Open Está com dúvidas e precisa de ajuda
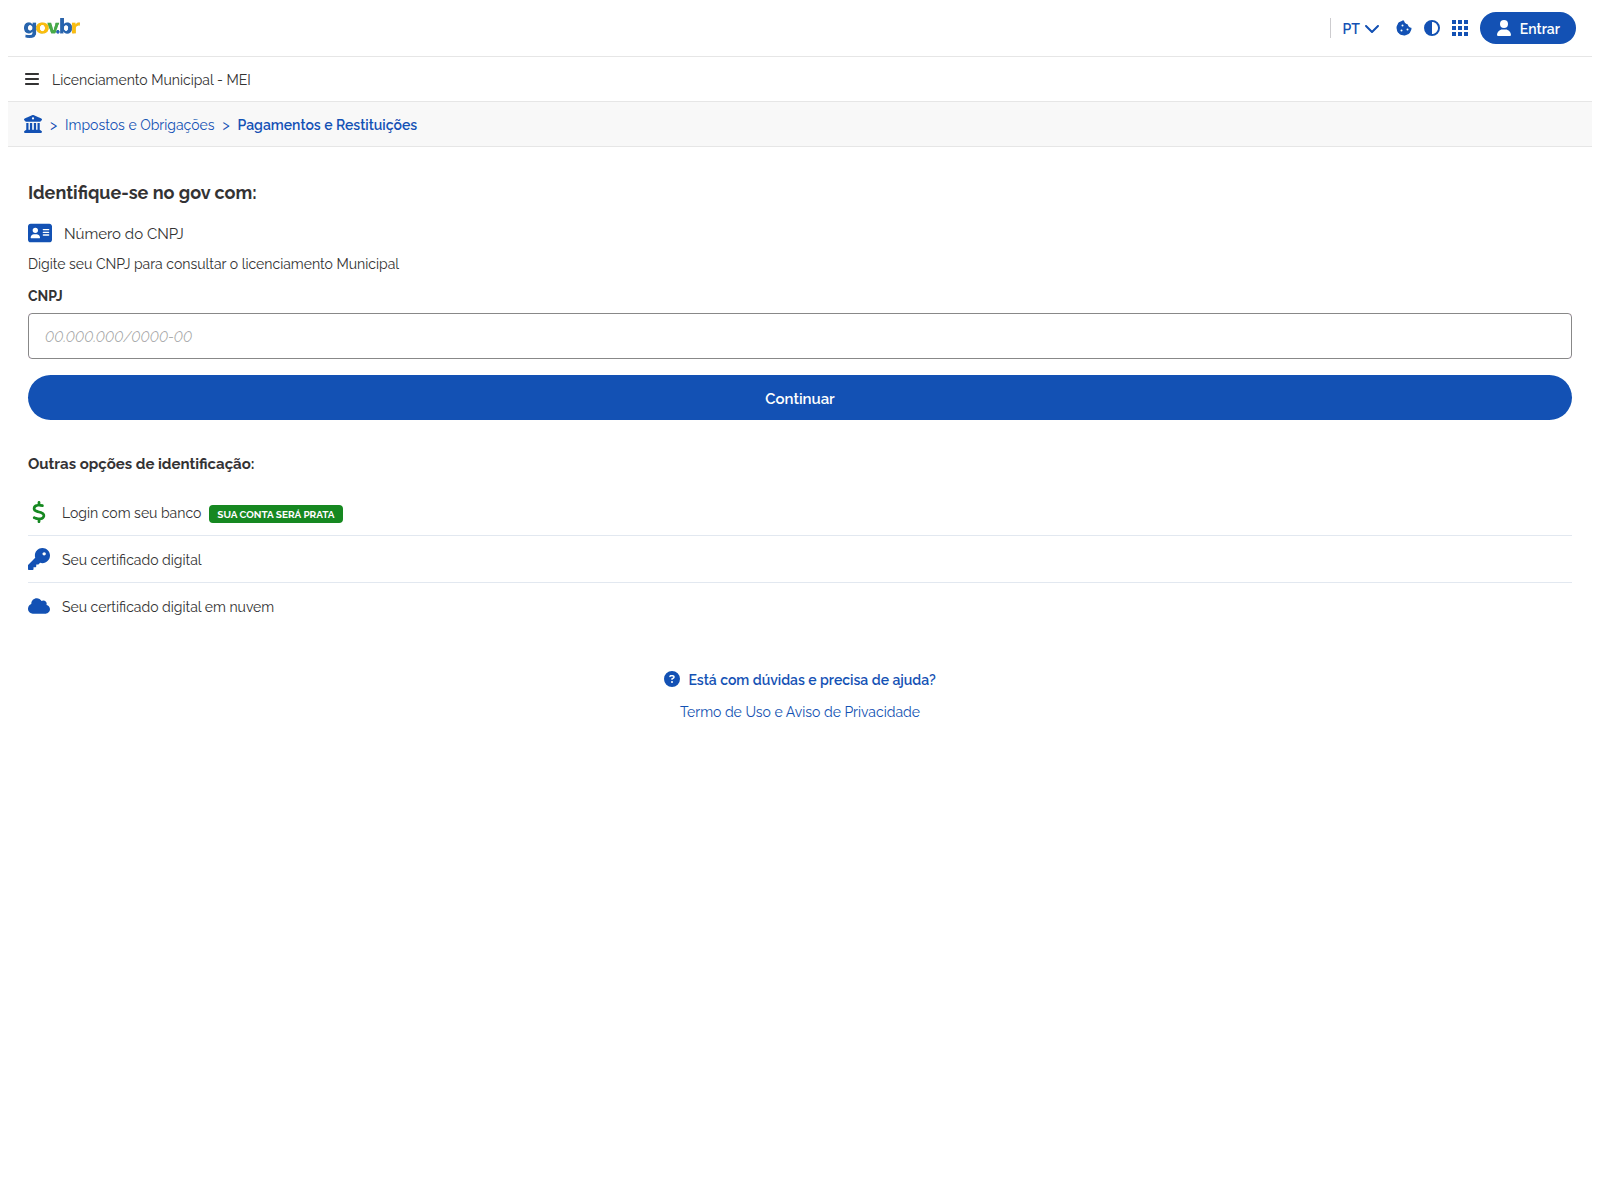 (812, 680)
